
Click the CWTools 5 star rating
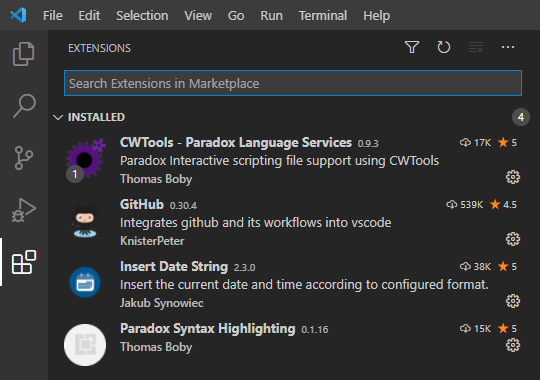[507, 143]
